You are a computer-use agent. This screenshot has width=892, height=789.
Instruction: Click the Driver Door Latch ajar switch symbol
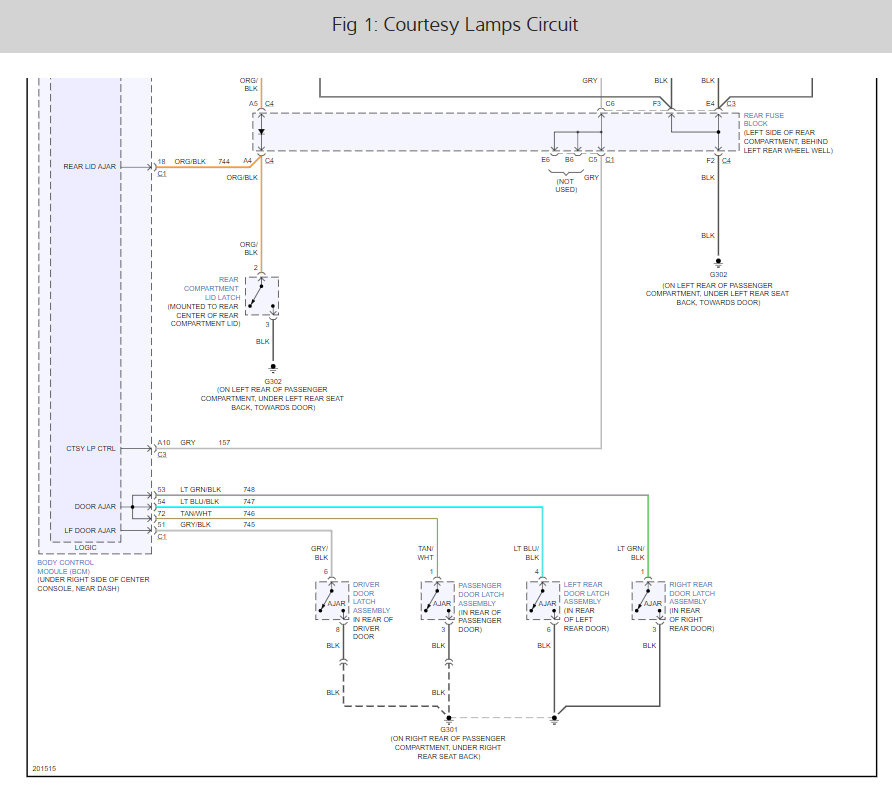(332, 600)
